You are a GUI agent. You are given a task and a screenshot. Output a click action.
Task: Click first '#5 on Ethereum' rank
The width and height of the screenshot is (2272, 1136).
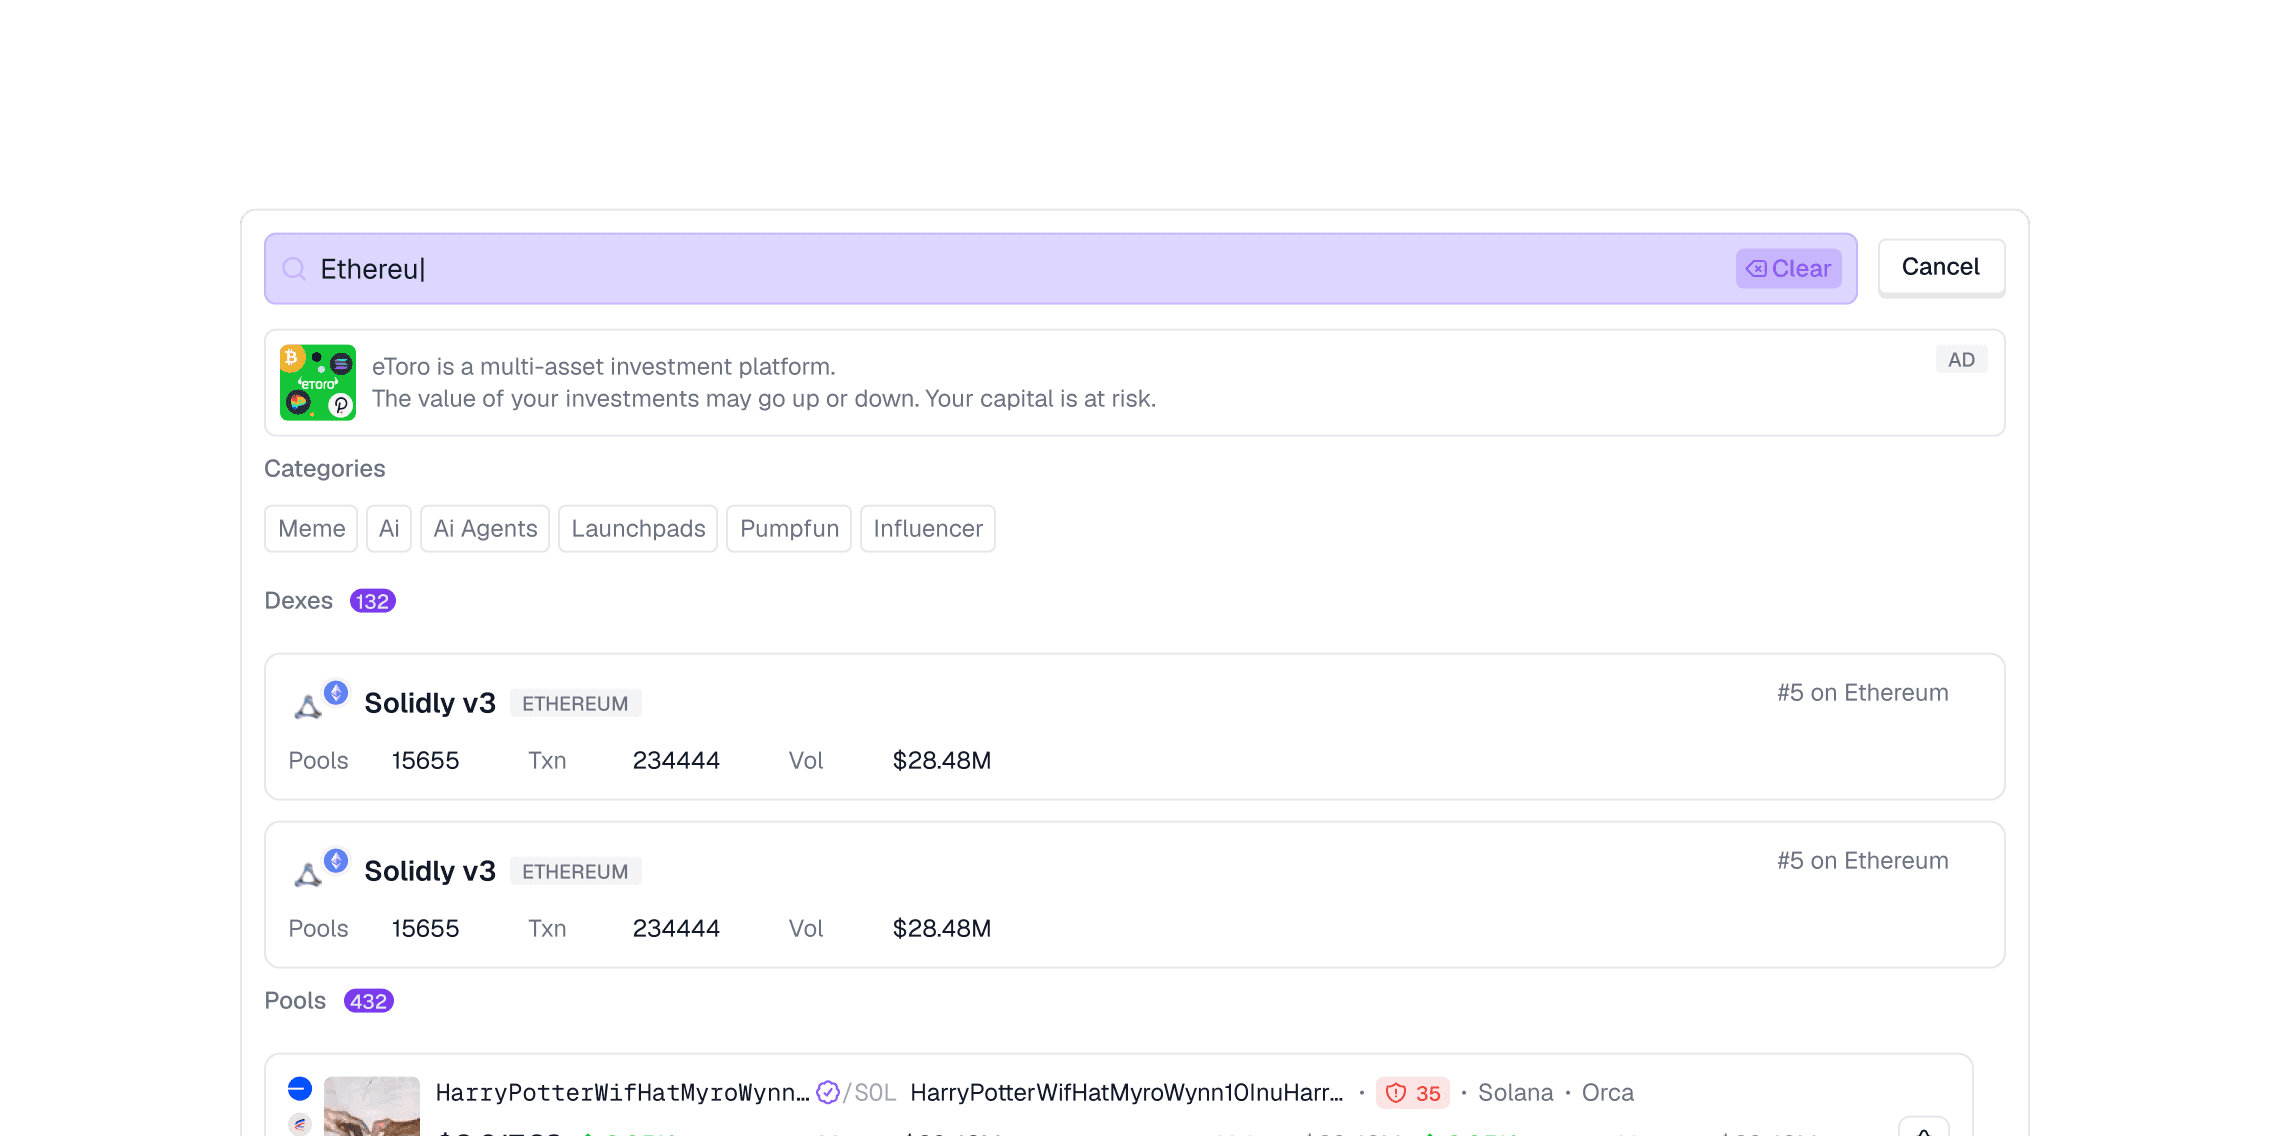pos(1863,693)
